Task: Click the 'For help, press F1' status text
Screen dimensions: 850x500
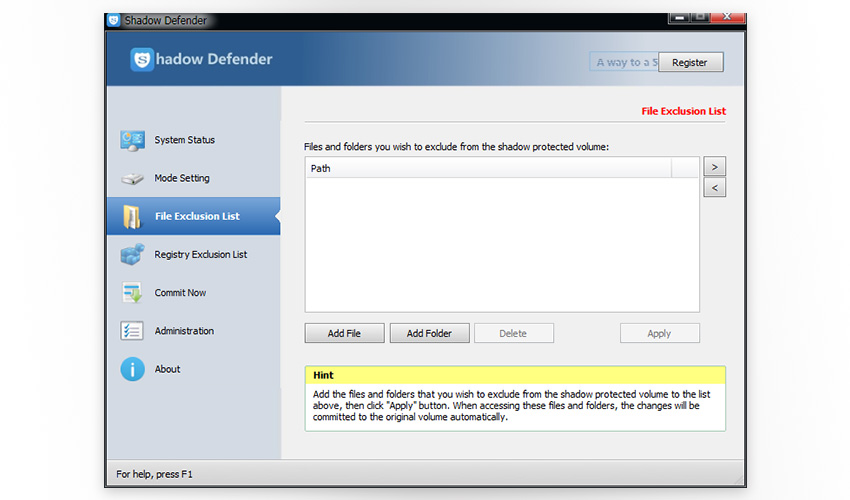Action: pyautogui.click(x=154, y=475)
